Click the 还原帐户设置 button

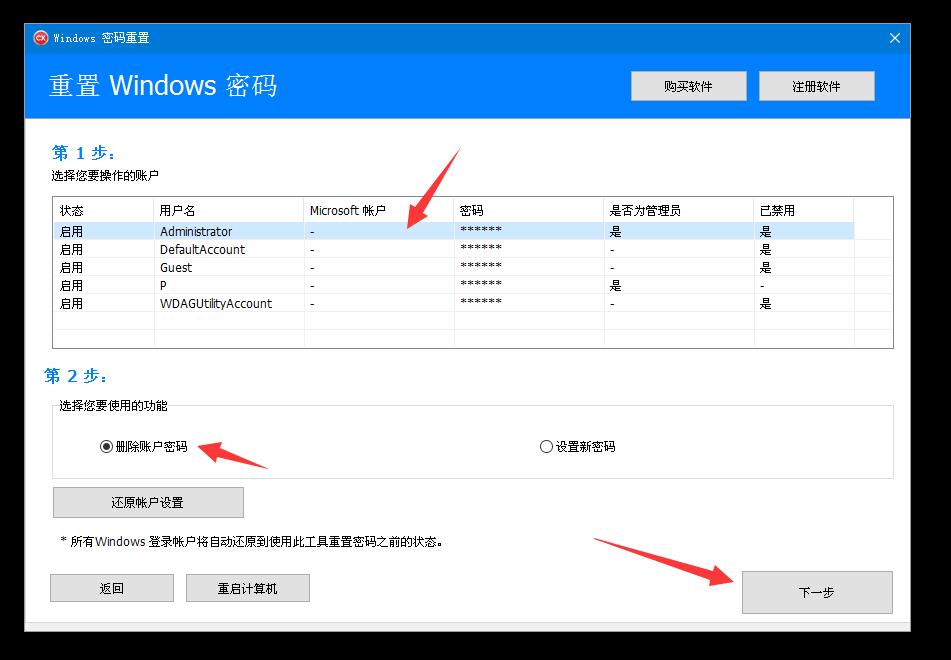pyautogui.click(x=148, y=502)
